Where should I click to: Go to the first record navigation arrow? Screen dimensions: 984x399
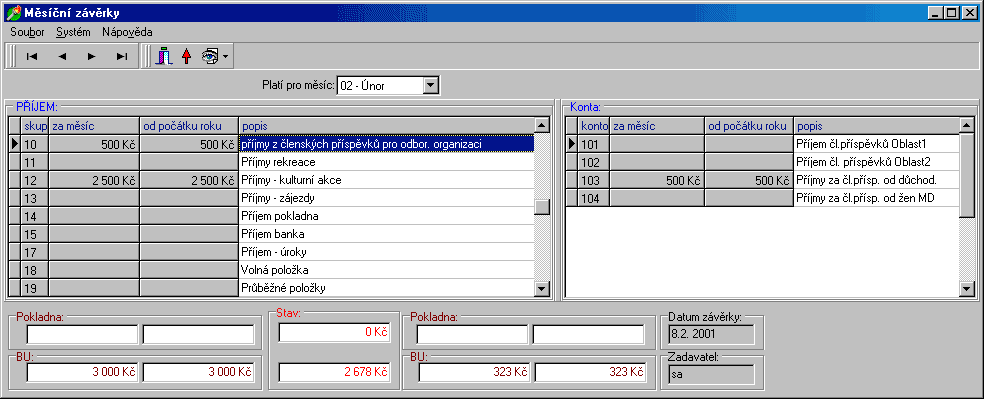click(32, 56)
